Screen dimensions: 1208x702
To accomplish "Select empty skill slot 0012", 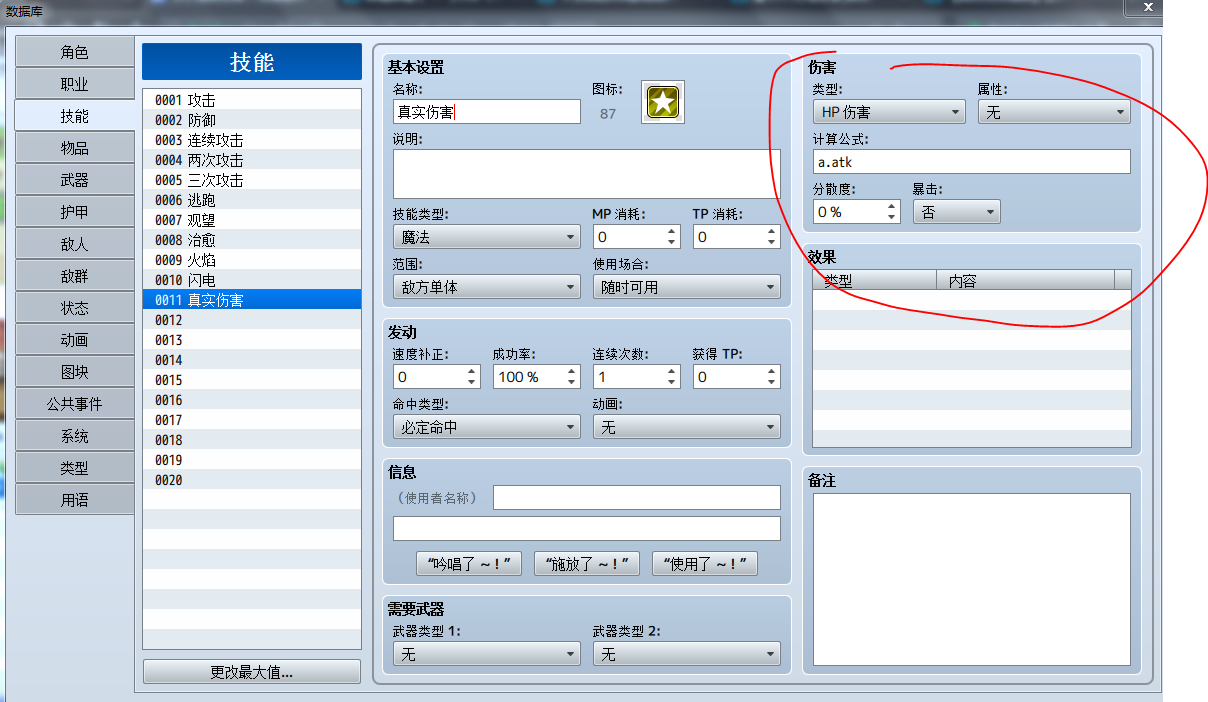I will pos(252,320).
